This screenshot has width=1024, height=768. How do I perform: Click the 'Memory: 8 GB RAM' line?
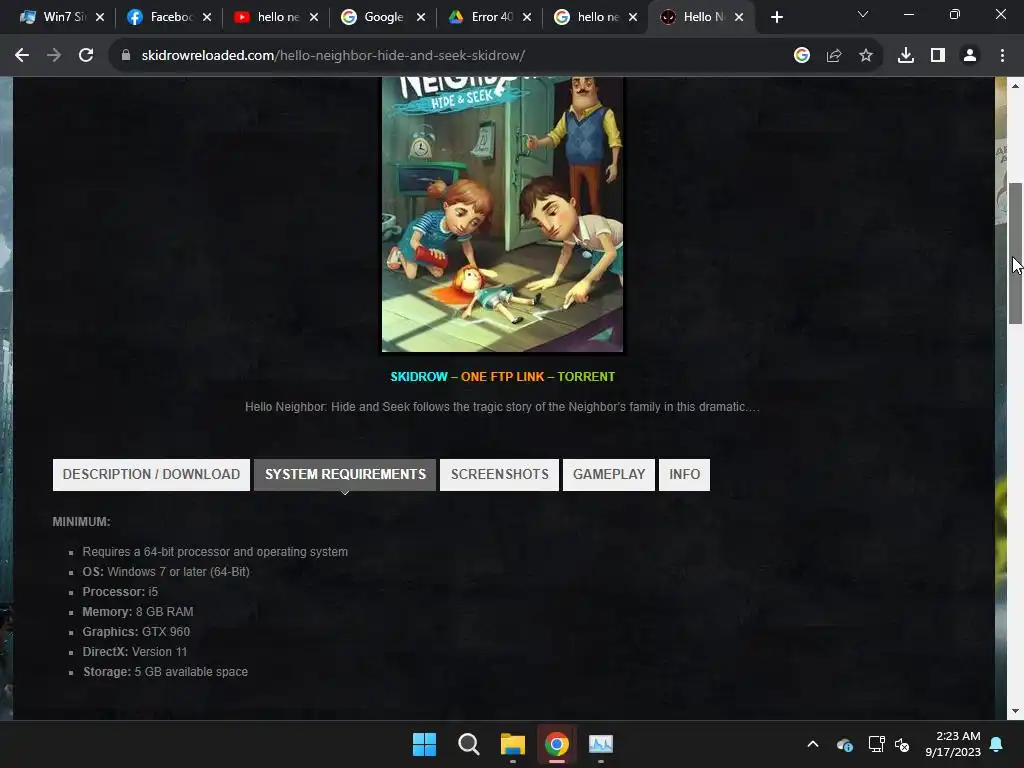click(x=138, y=612)
